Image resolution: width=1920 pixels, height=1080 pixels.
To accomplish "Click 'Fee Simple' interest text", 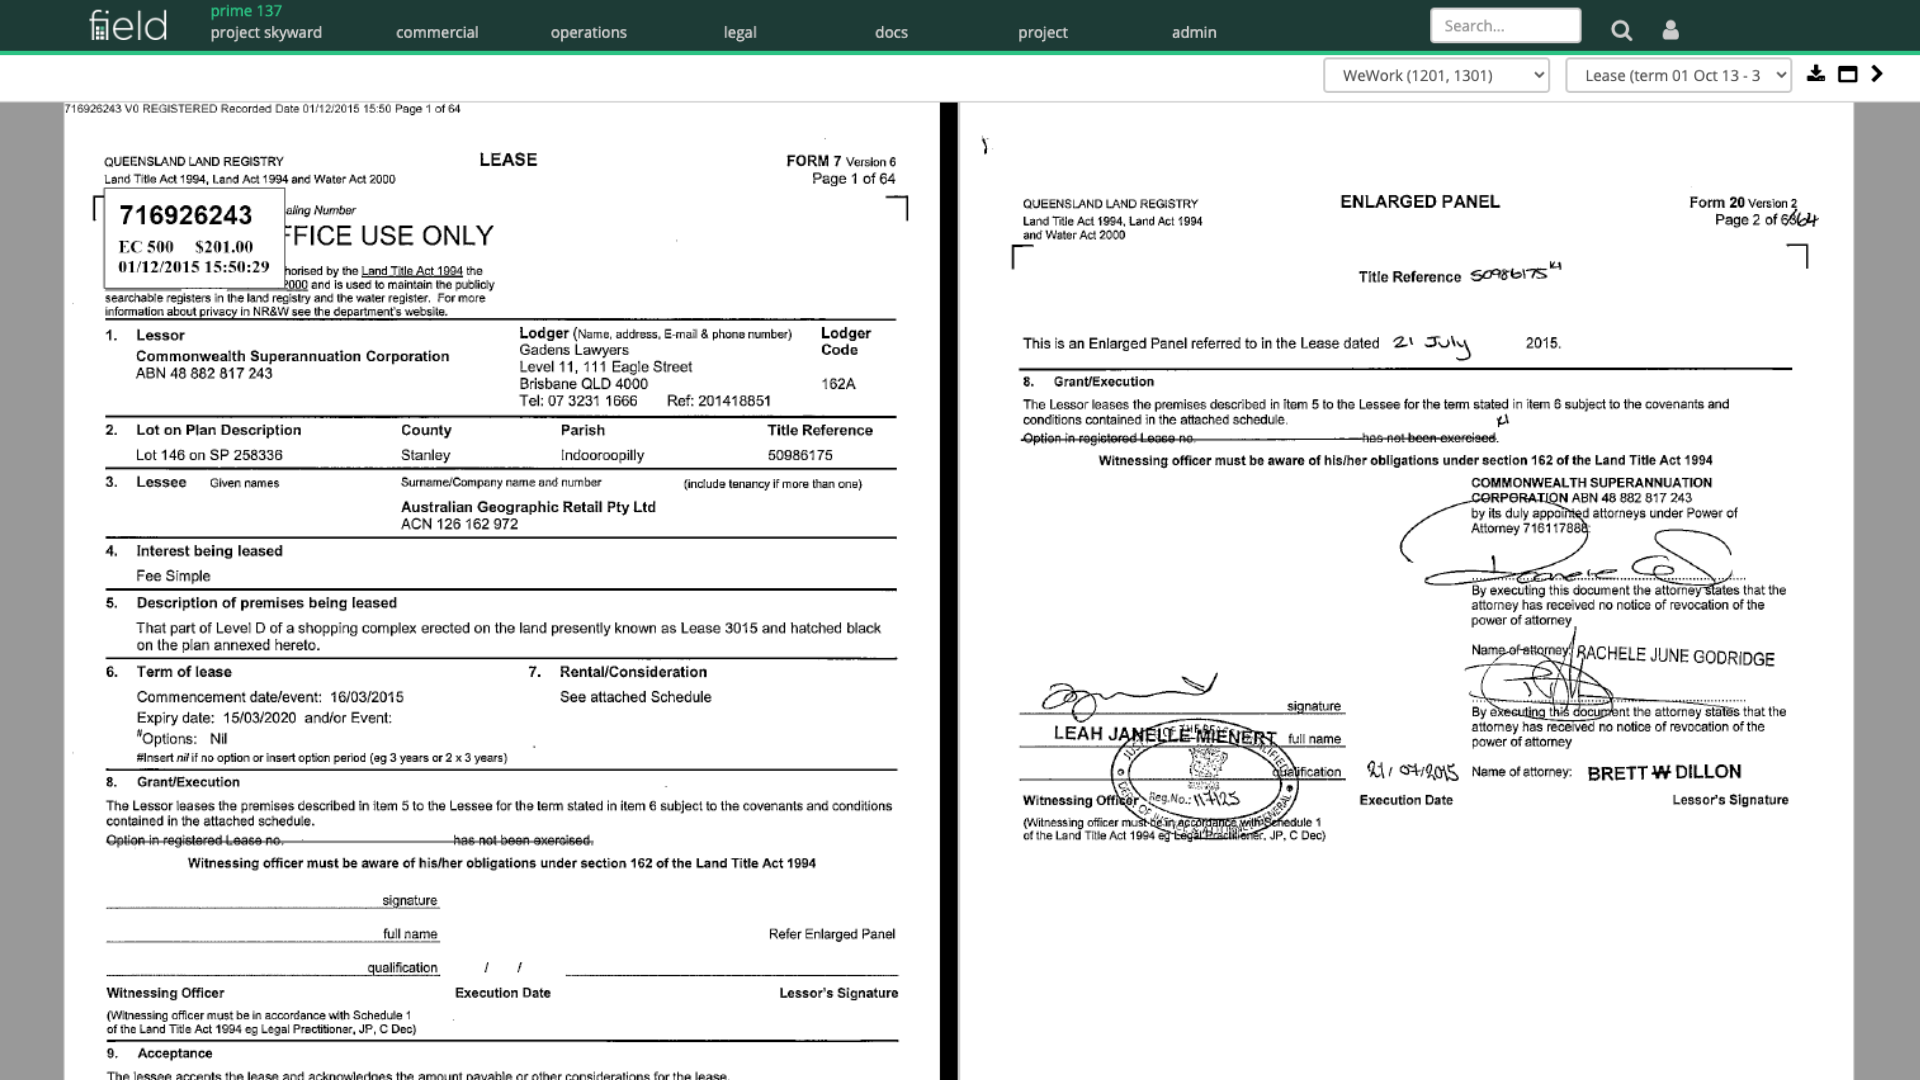I will [x=173, y=576].
